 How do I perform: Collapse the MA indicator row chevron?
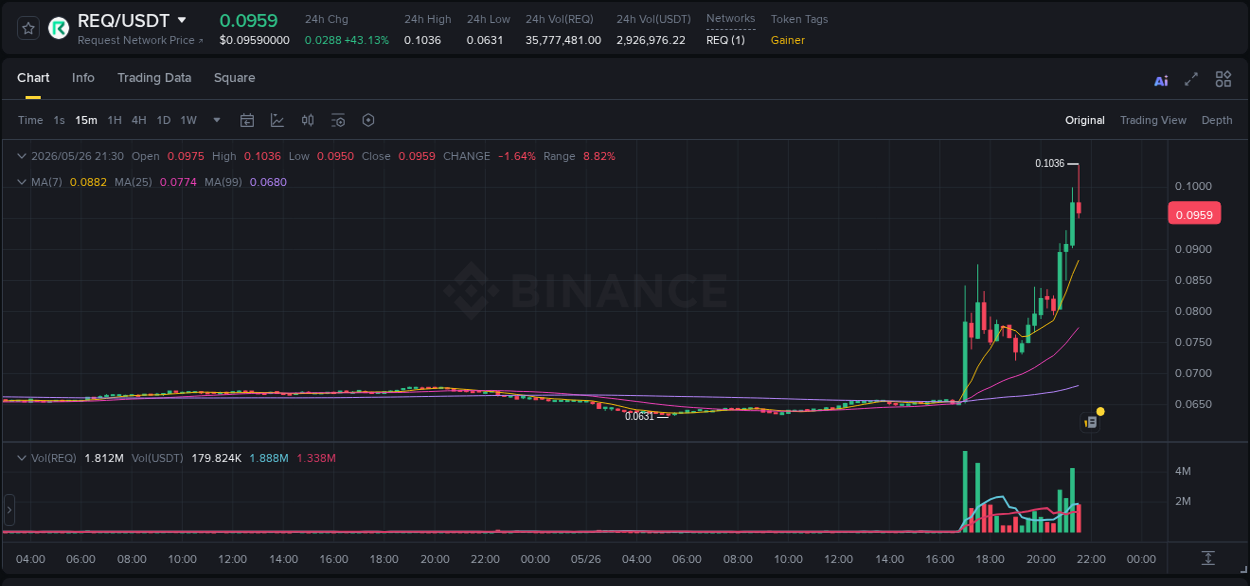click(21, 182)
